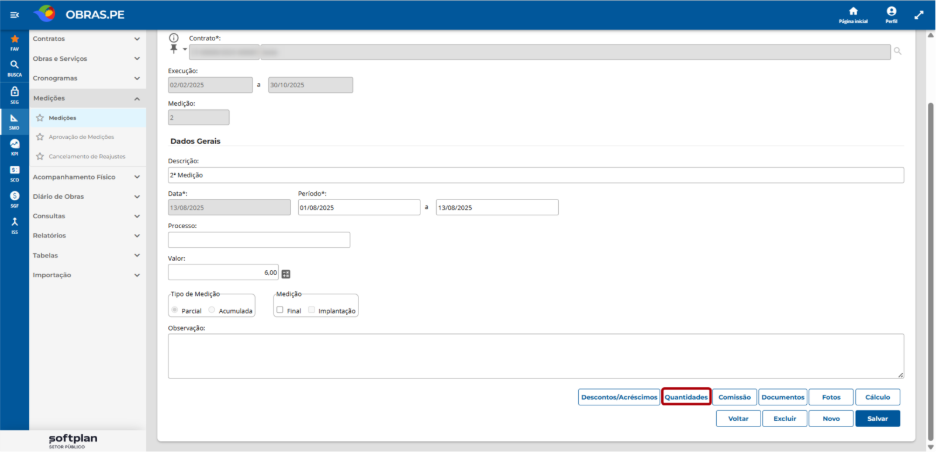Open the SEG lock module icon
This screenshot has height=453, width=936.
14,91
